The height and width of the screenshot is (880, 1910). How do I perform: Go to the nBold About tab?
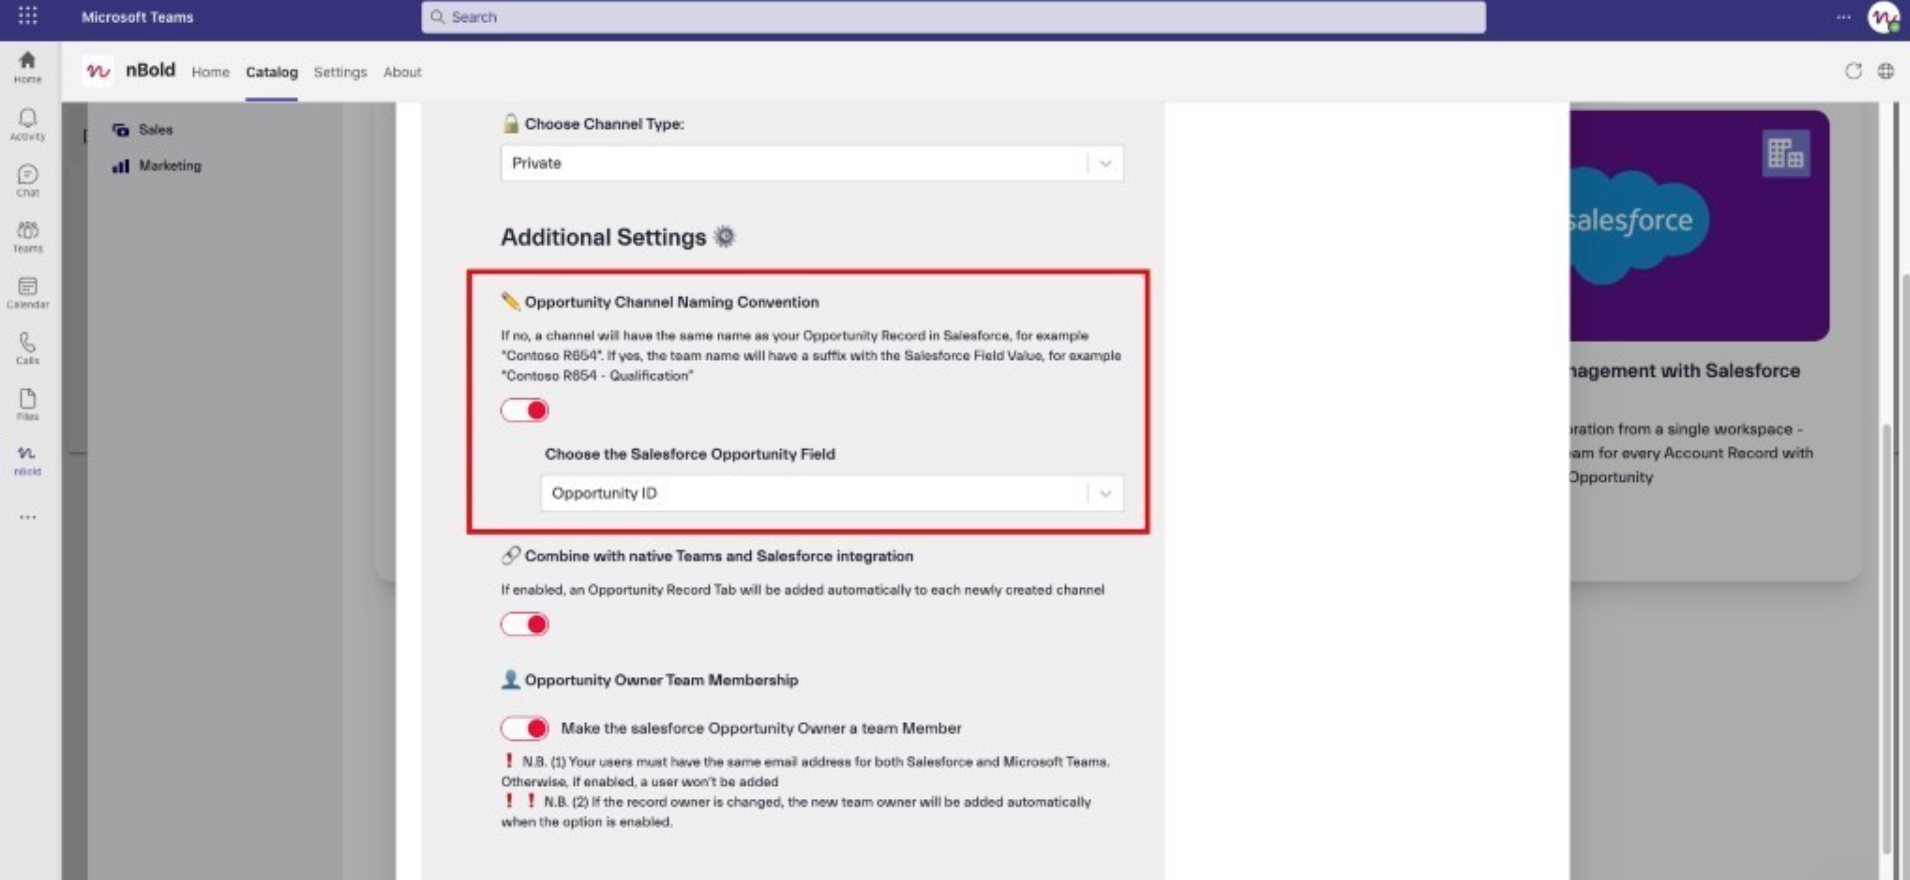[x=402, y=72]
